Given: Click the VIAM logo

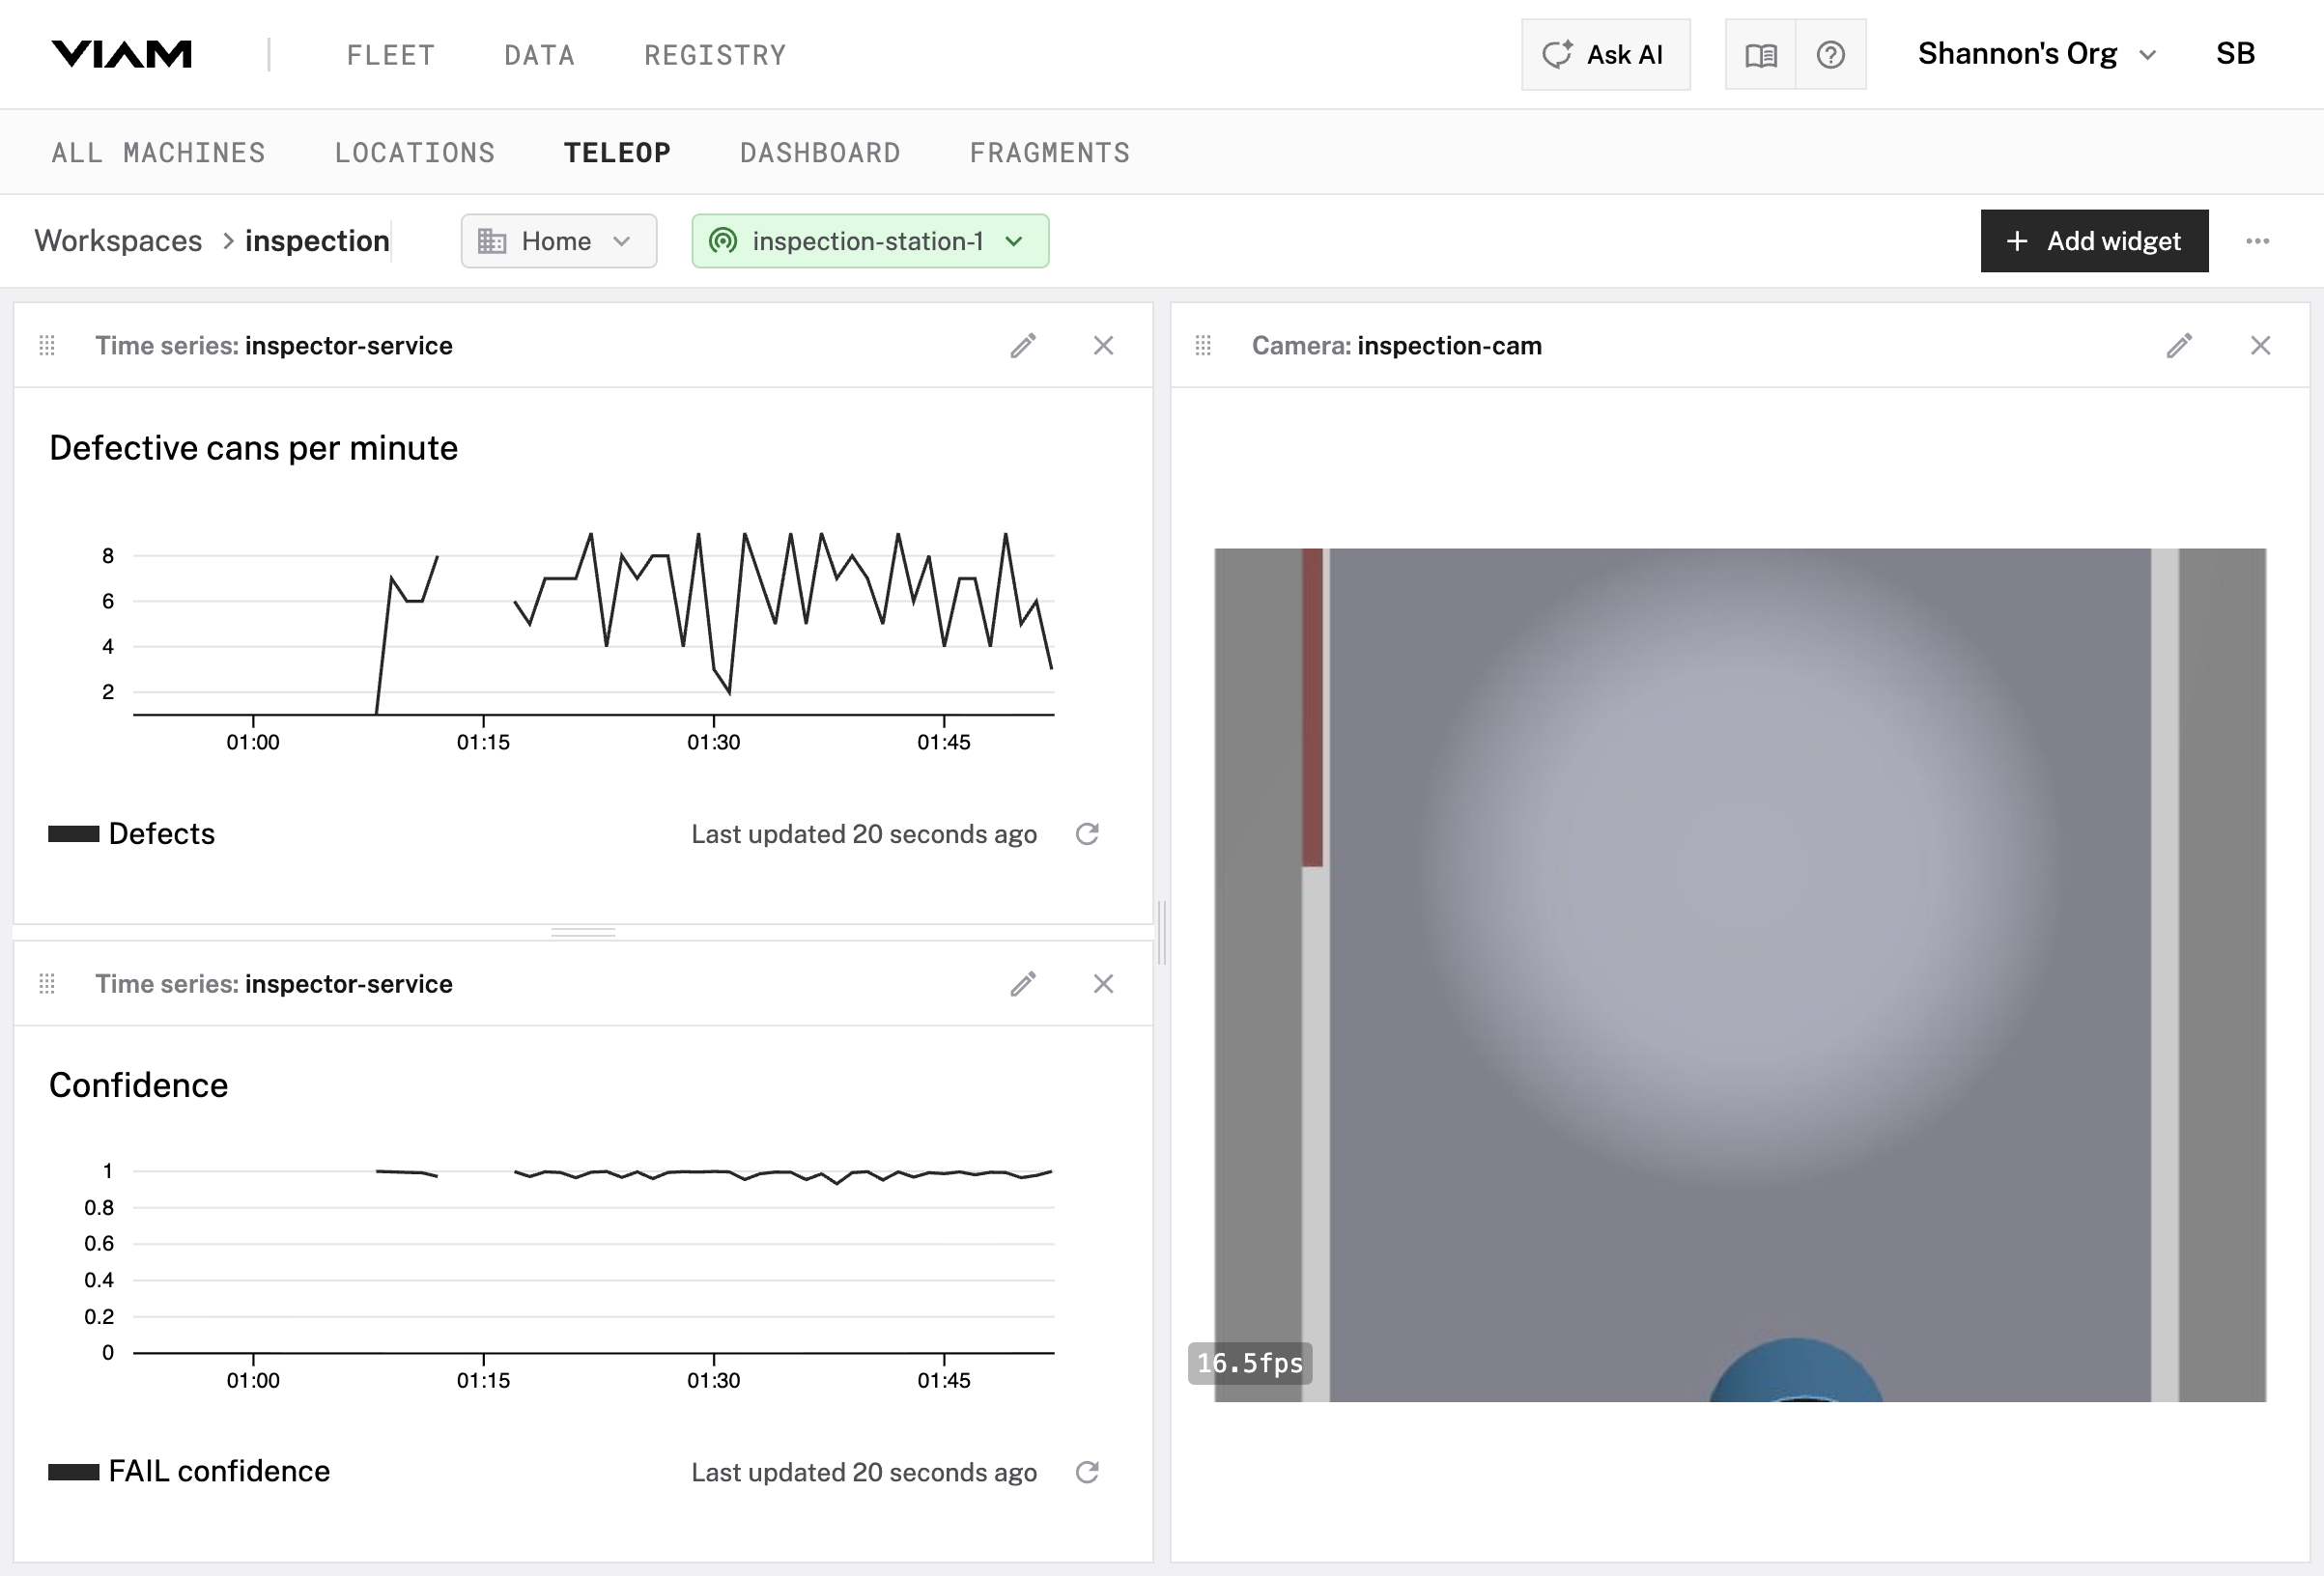Looking at the screenshot, I should tap(122, 54).
